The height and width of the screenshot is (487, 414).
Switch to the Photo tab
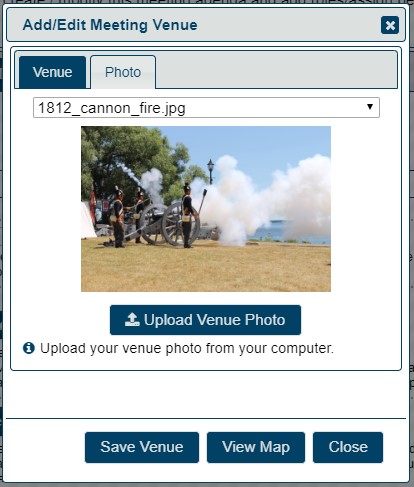pyautogui.click(x=123, y=72)
